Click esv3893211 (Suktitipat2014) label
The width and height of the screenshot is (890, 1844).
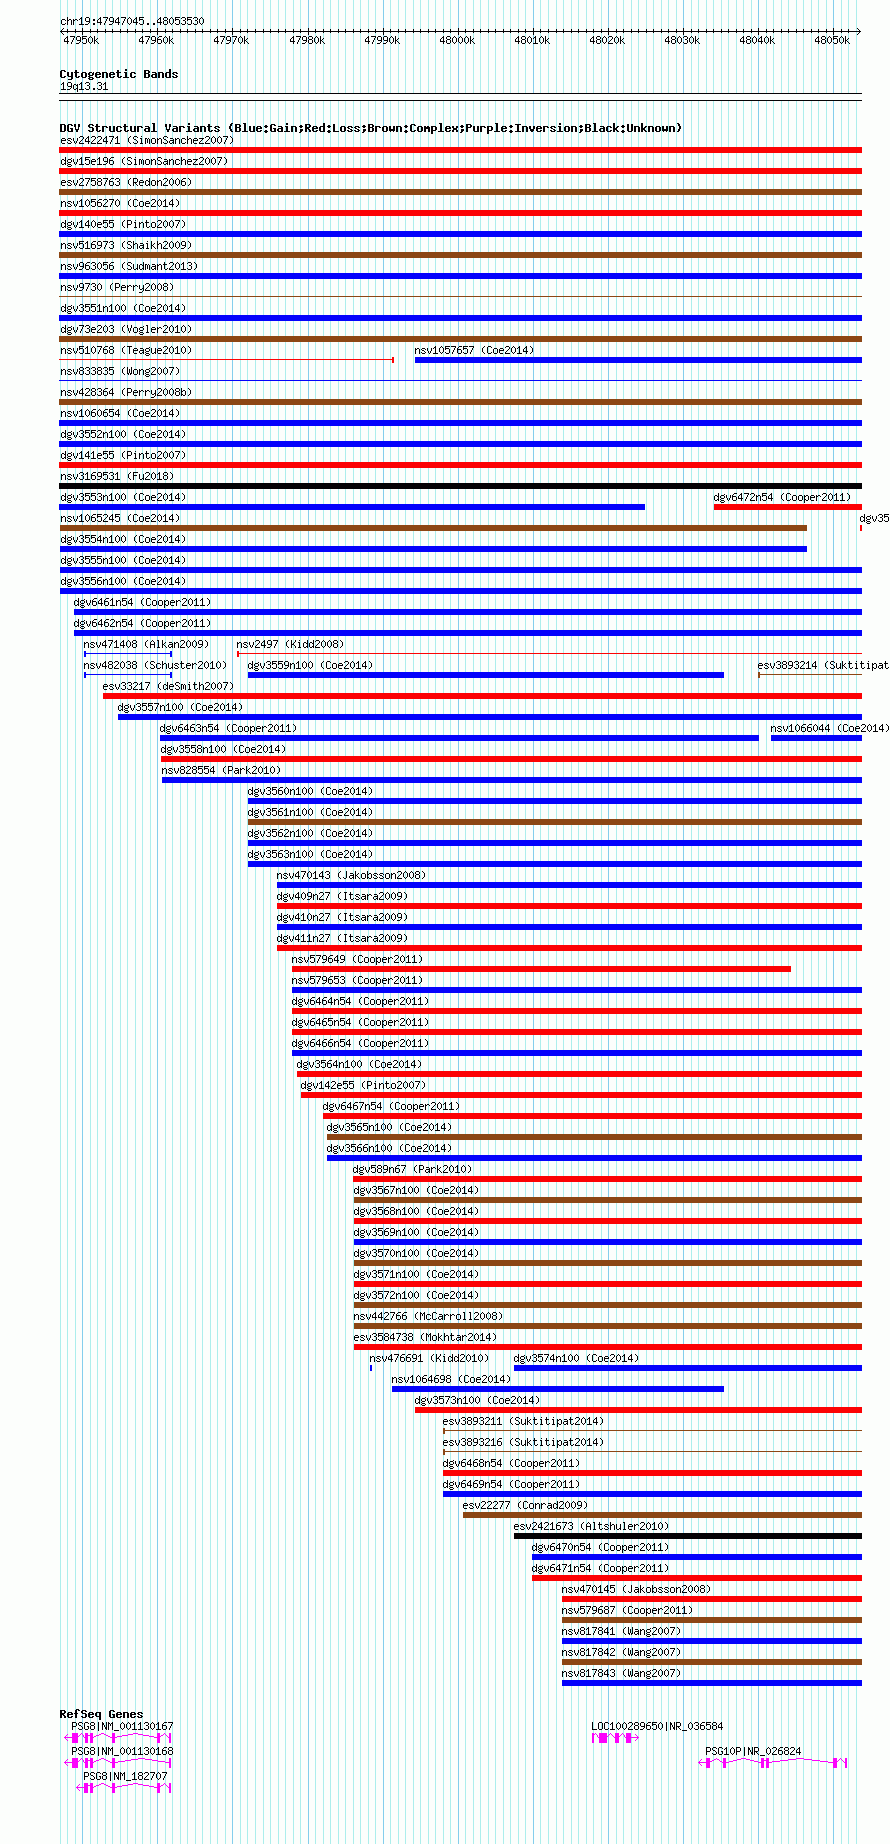click(x=524, y=1421)
